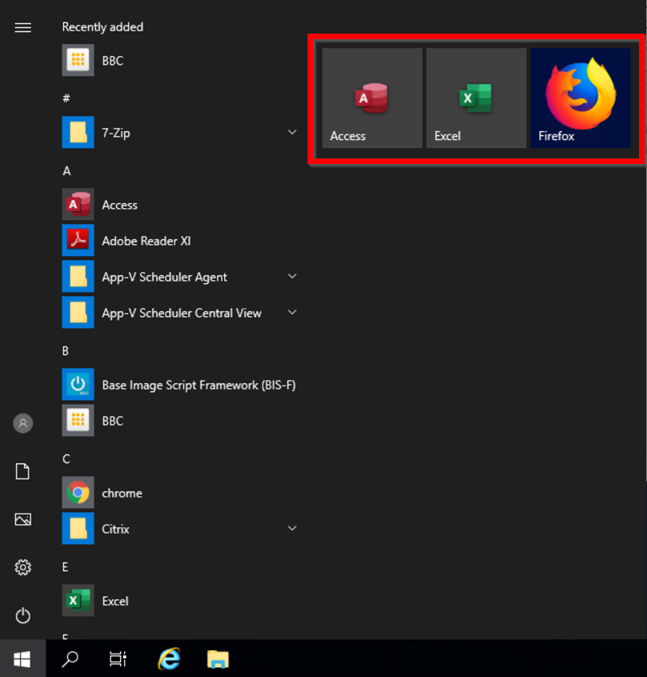Click 'Adobe Reader XI' text label

(146, 241)
